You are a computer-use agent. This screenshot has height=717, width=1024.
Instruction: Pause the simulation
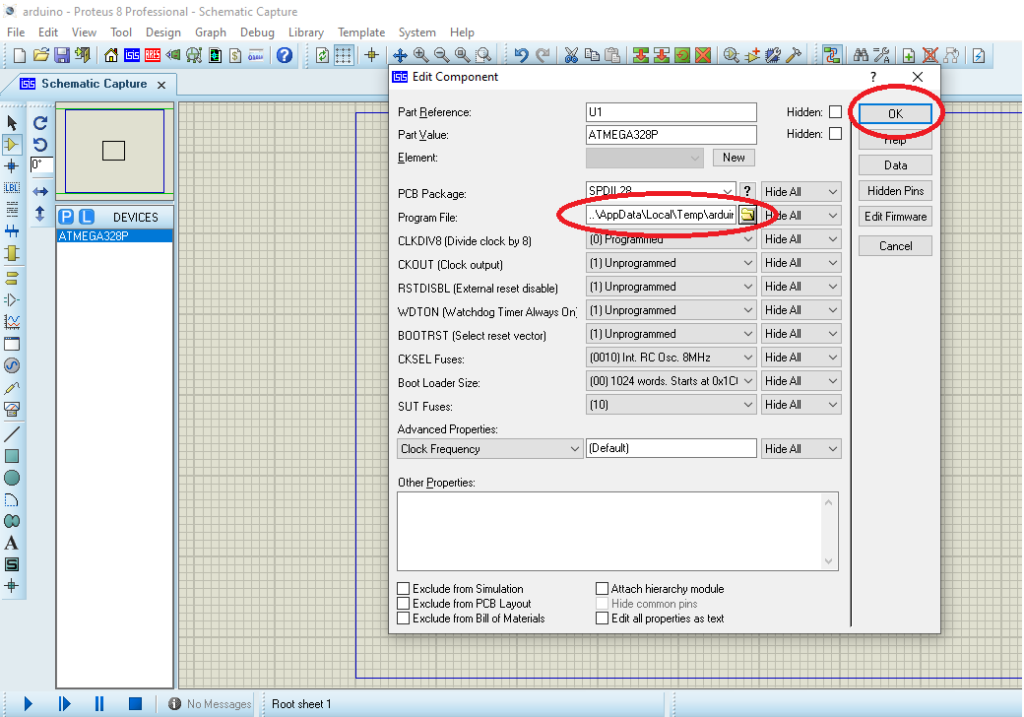(x=99, y=704)
